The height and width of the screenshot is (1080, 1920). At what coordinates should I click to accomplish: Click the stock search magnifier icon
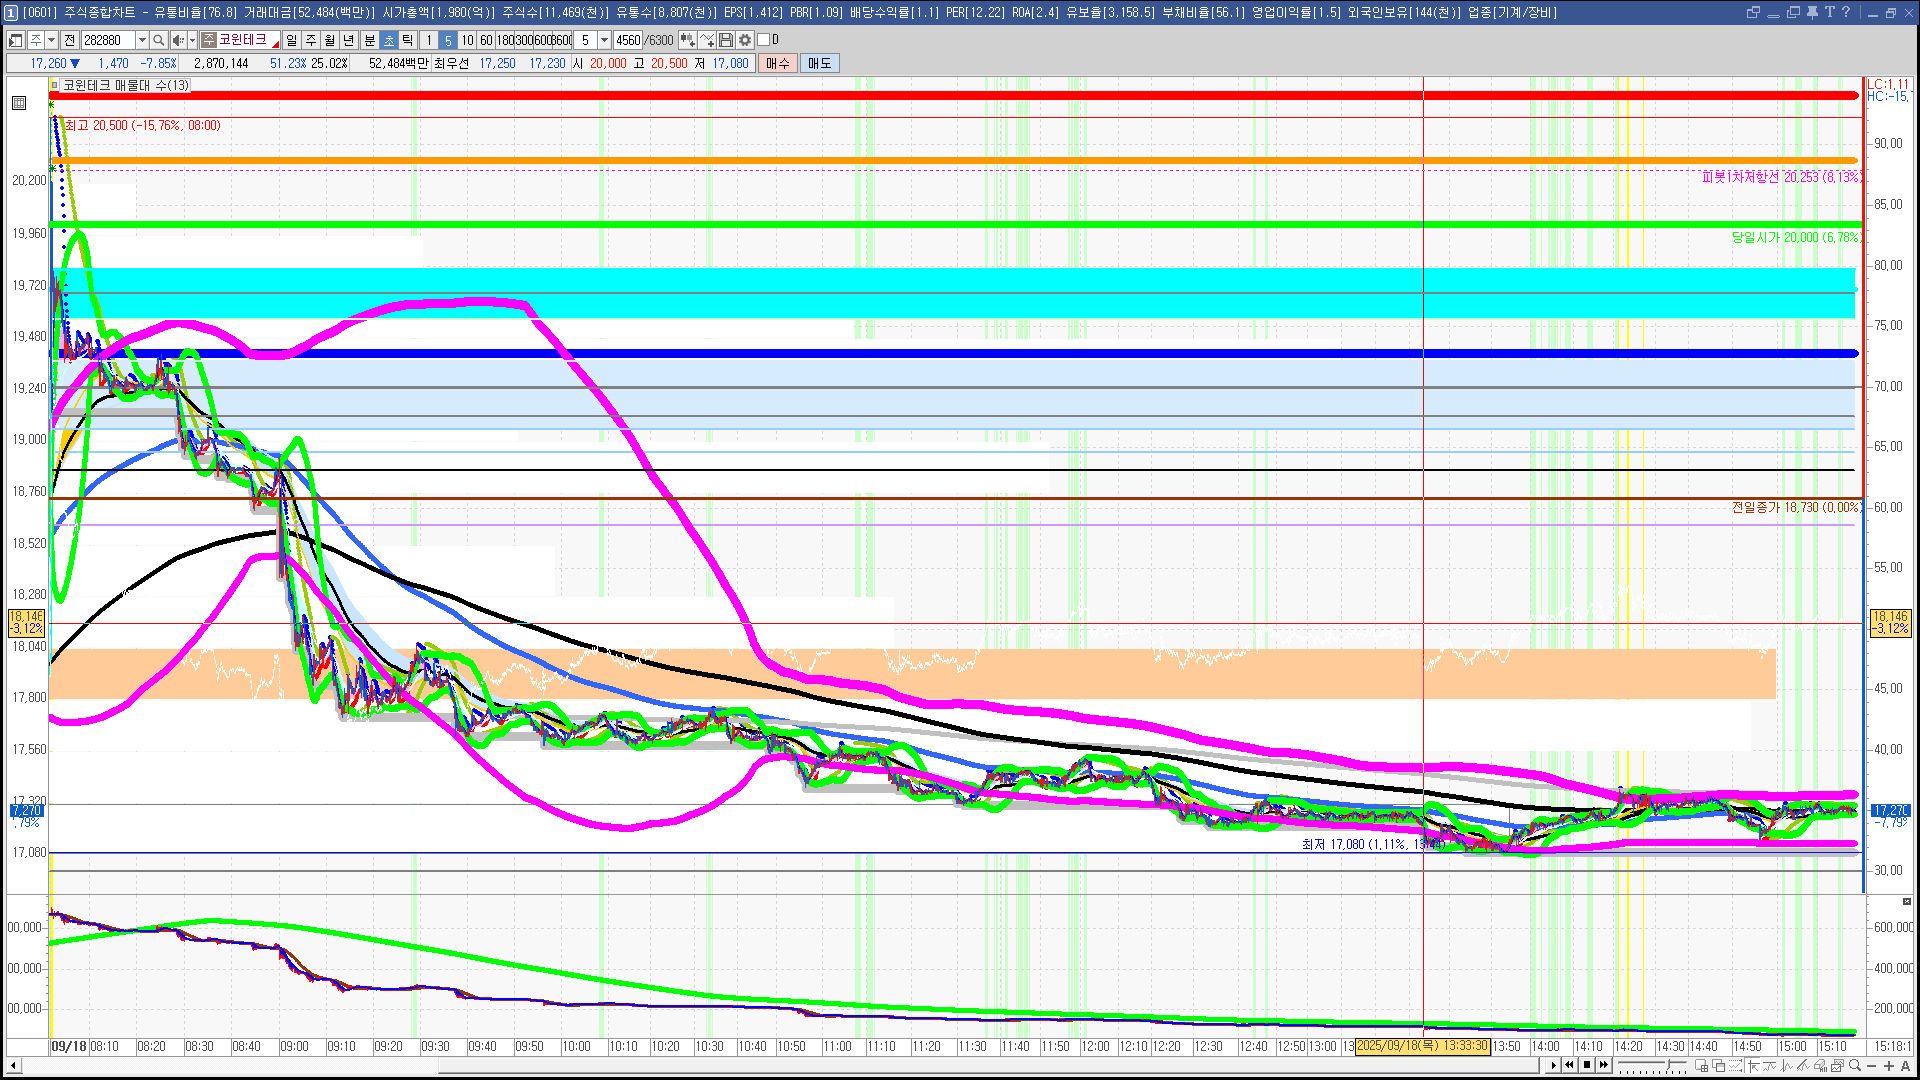pos(158,40)
